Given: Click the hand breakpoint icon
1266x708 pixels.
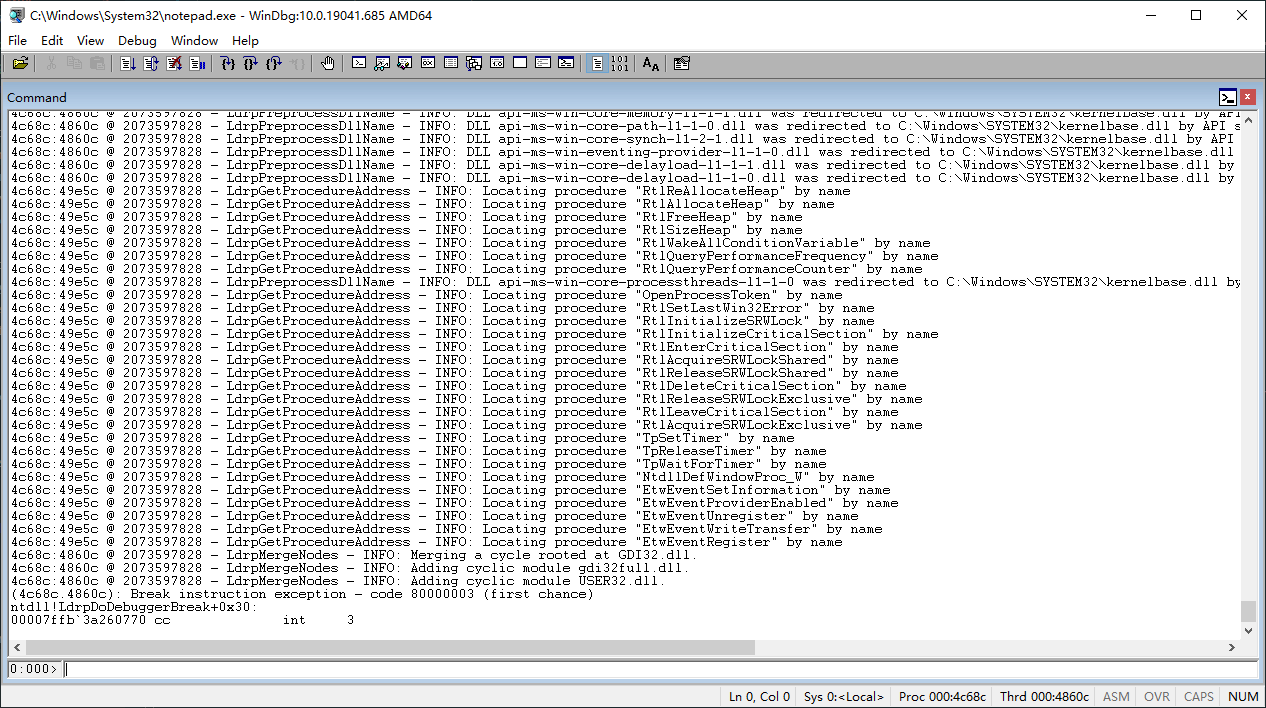Looking at the screenshot, I should point(328,63).
